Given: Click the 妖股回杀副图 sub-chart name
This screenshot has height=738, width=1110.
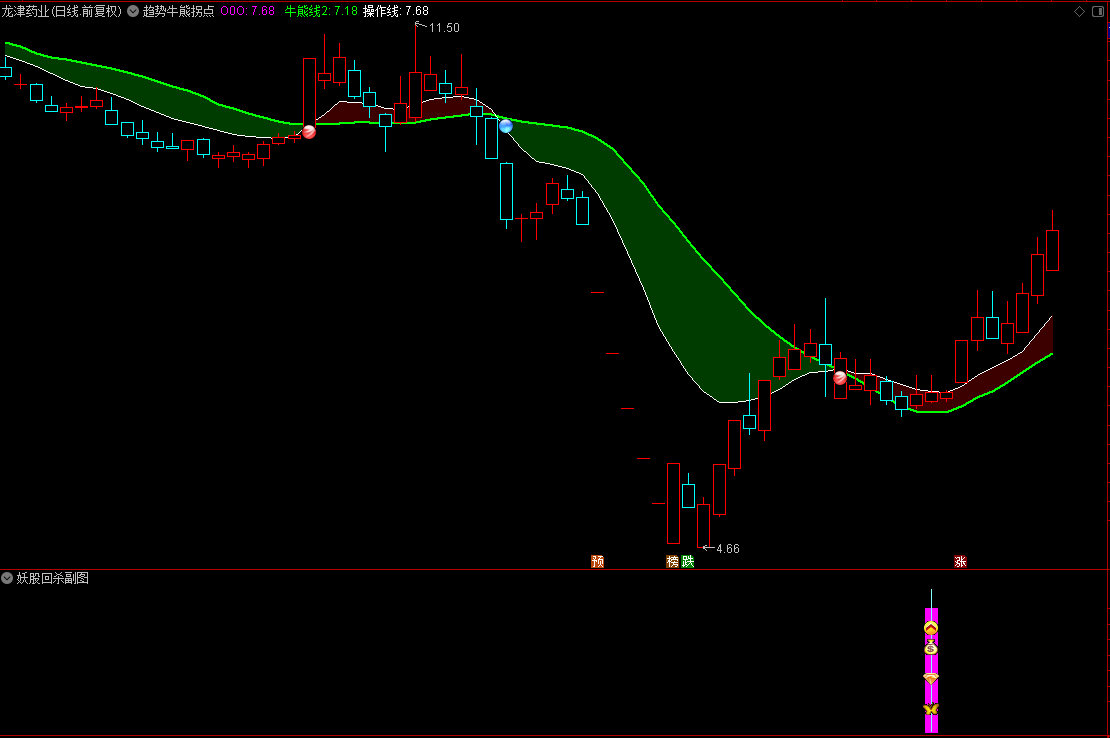Looking at the screenshot, I should 52,578.
